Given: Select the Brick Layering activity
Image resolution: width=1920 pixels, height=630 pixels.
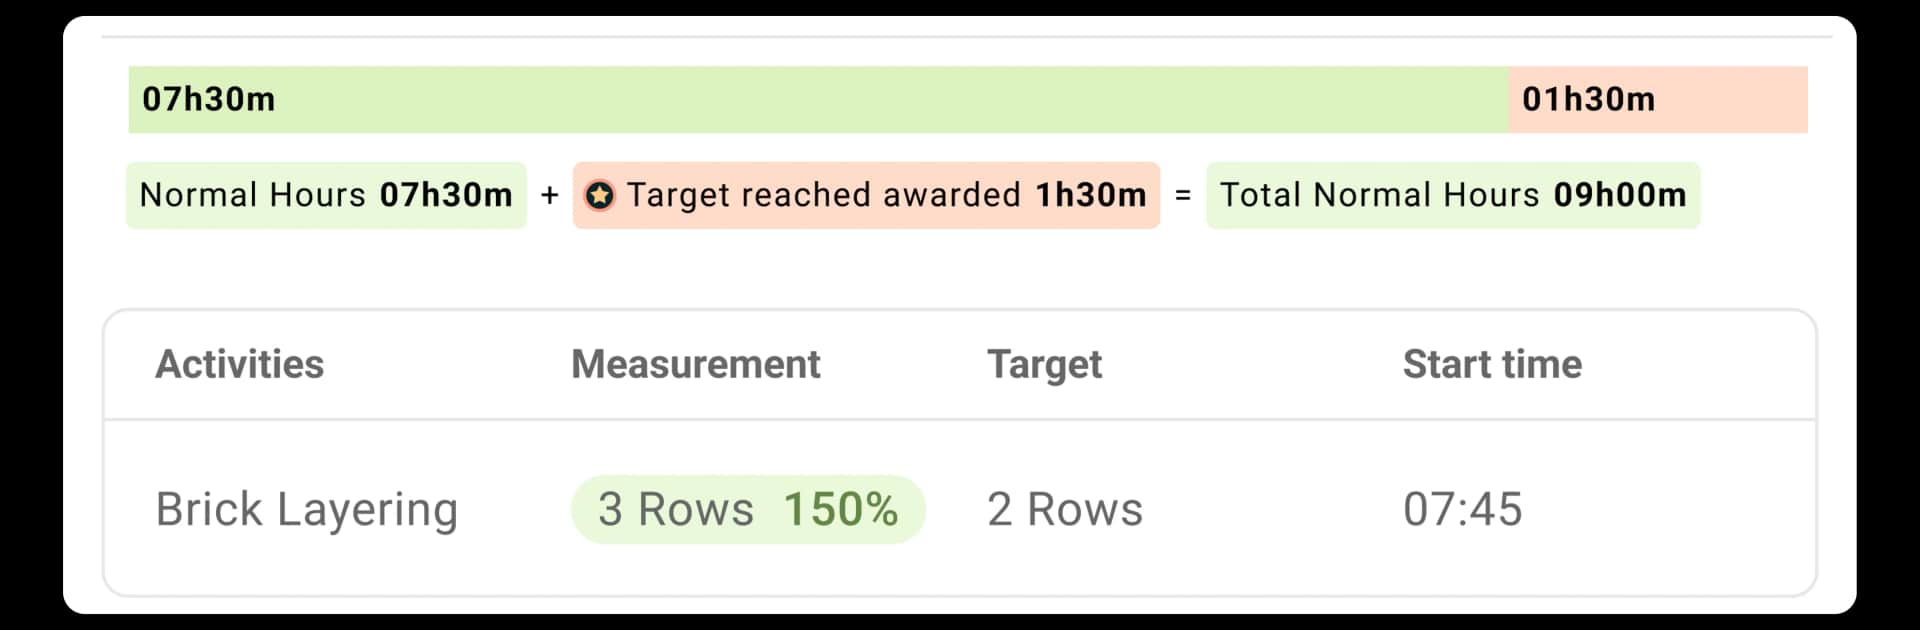Looking at the screenshot, I should (306, 509).
